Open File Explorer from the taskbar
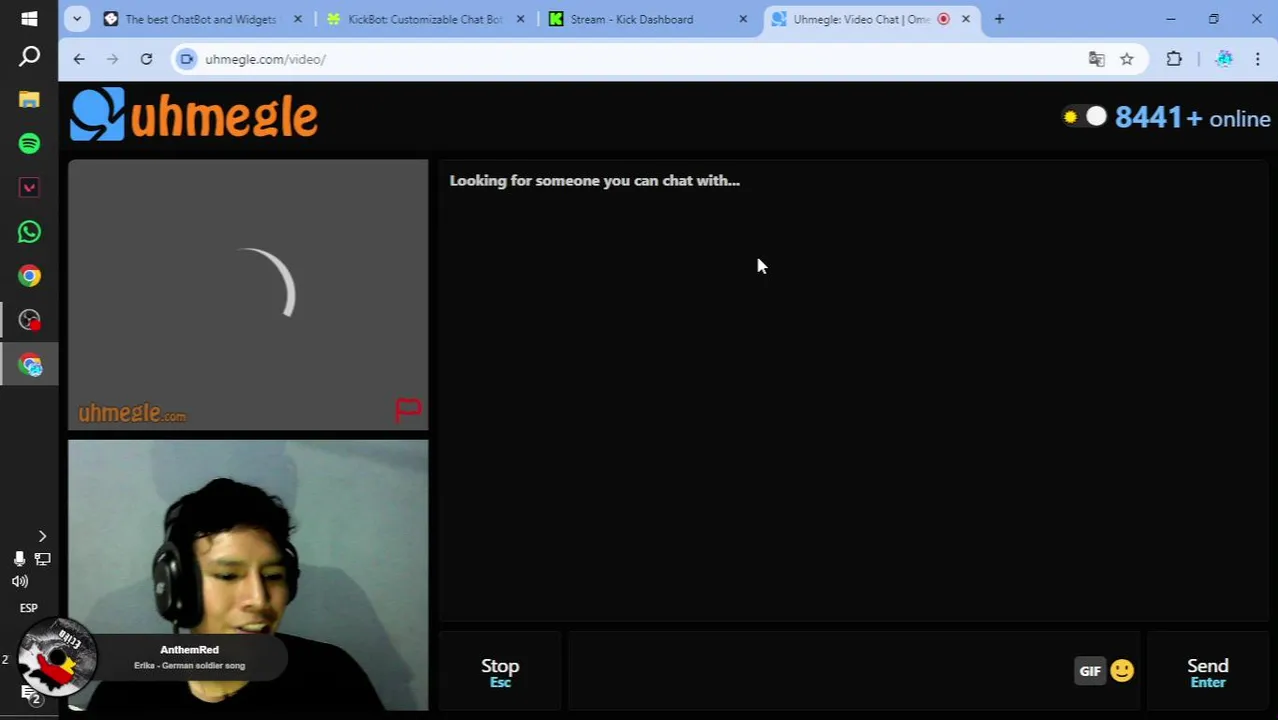Screen dimensions: 1278x720 pyautogui.click(x=29, y=100)
